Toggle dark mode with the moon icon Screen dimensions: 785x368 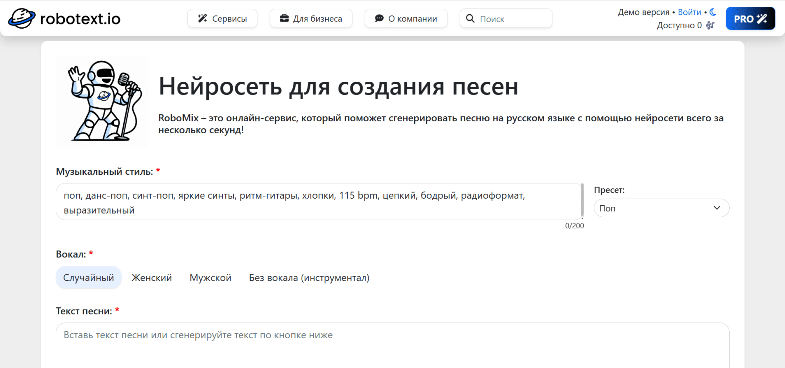click(x=713, y=12)
